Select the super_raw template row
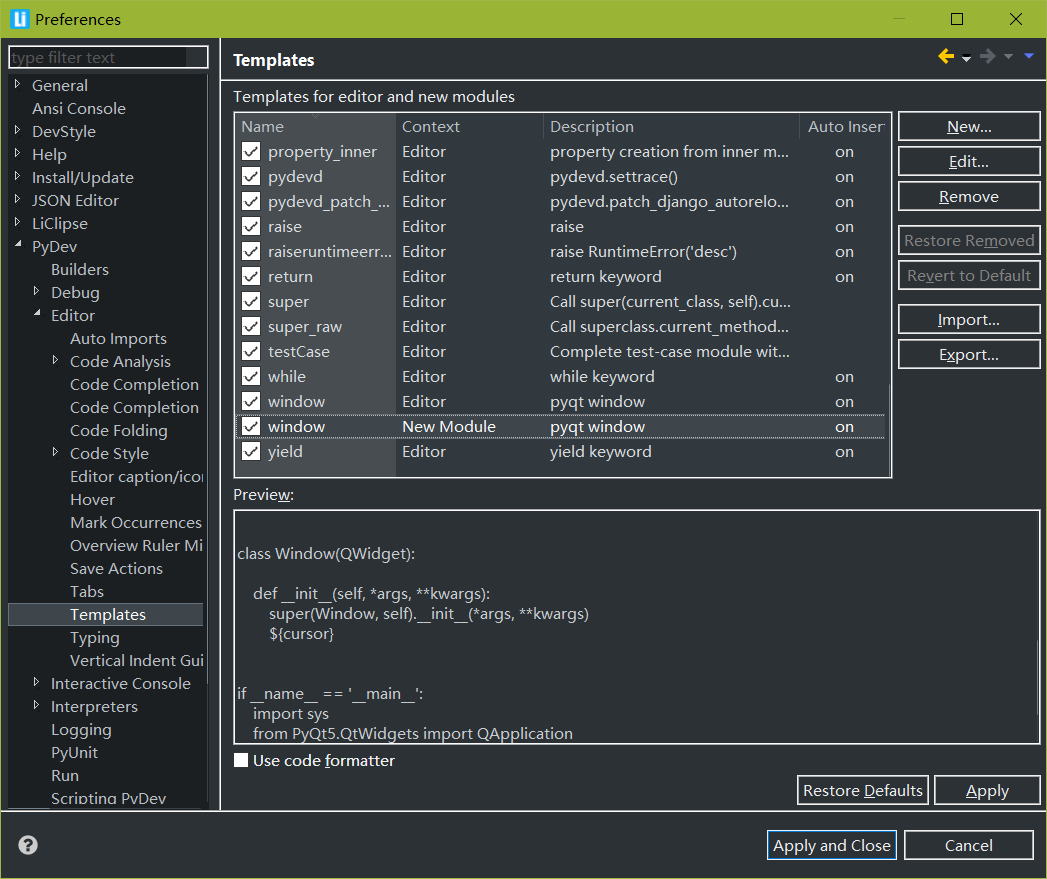1047x879 pixels. point(561,327)
